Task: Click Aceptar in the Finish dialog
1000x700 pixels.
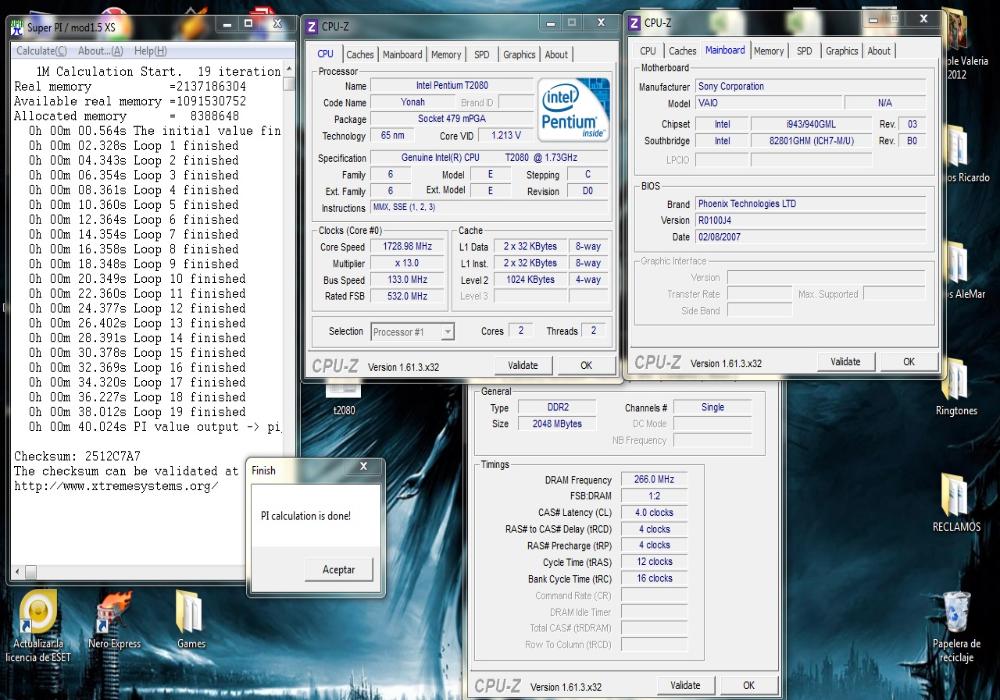Action: [338, 569]
